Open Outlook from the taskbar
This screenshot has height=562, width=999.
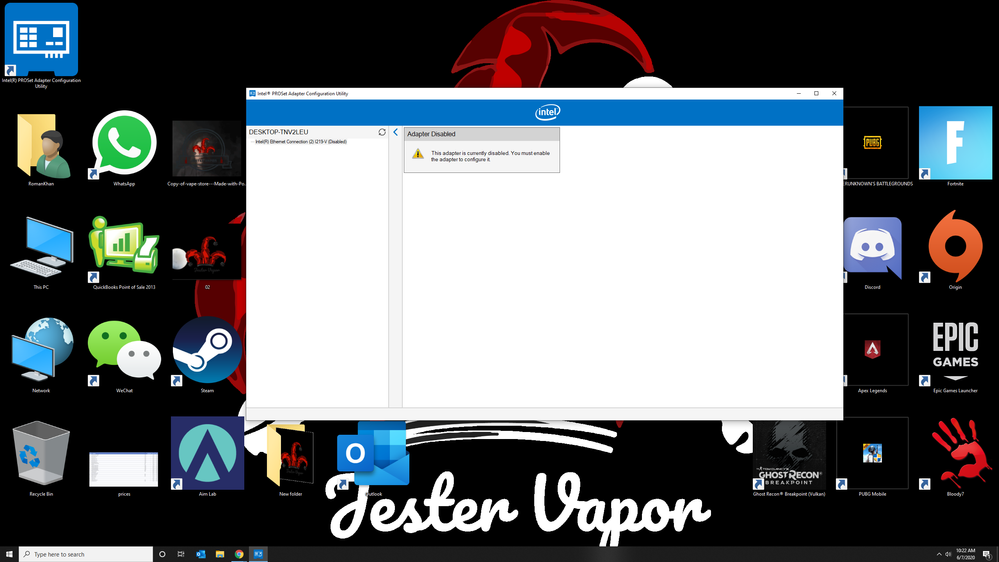(200, 554)
